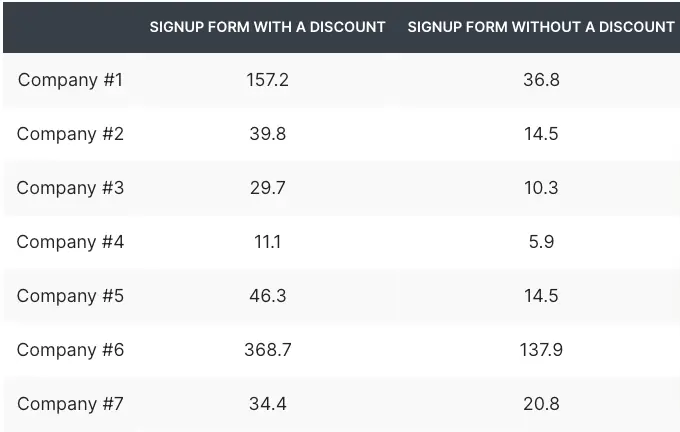Viewport: 680px width, 432px height.
Task: Click the 36.8 value cell
Action: coord(541,80)
